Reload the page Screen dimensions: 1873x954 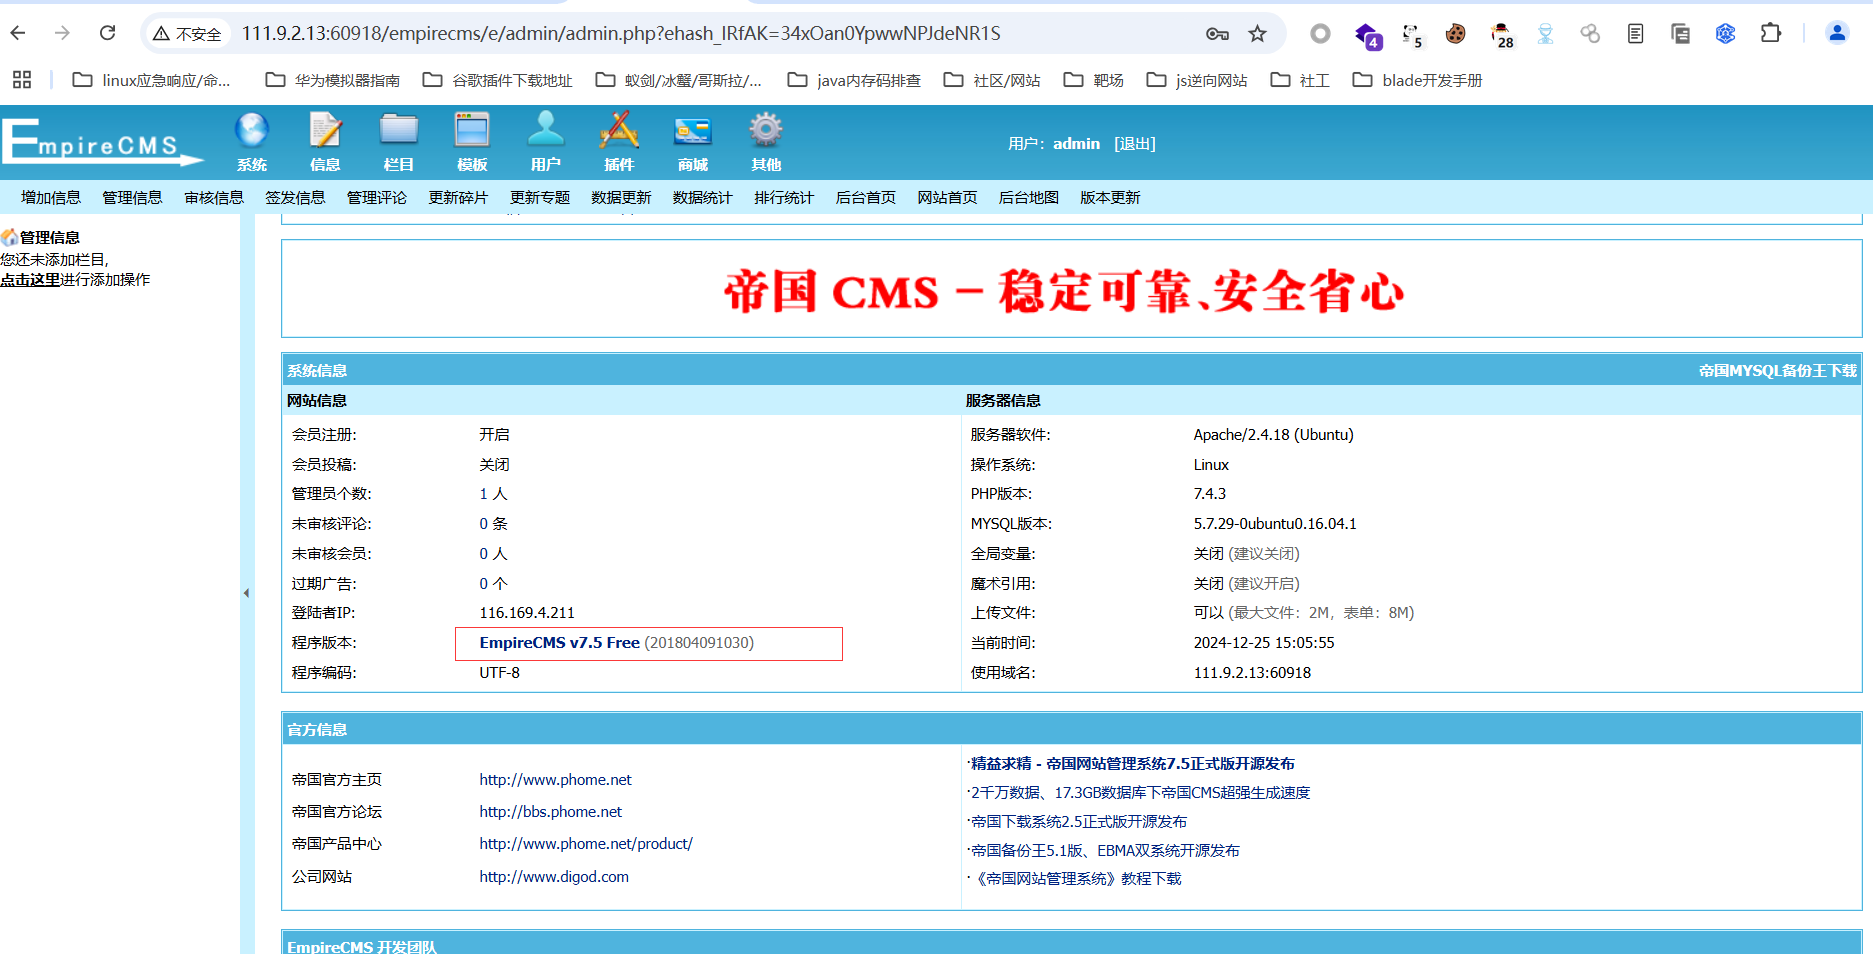tap(107, 33)
